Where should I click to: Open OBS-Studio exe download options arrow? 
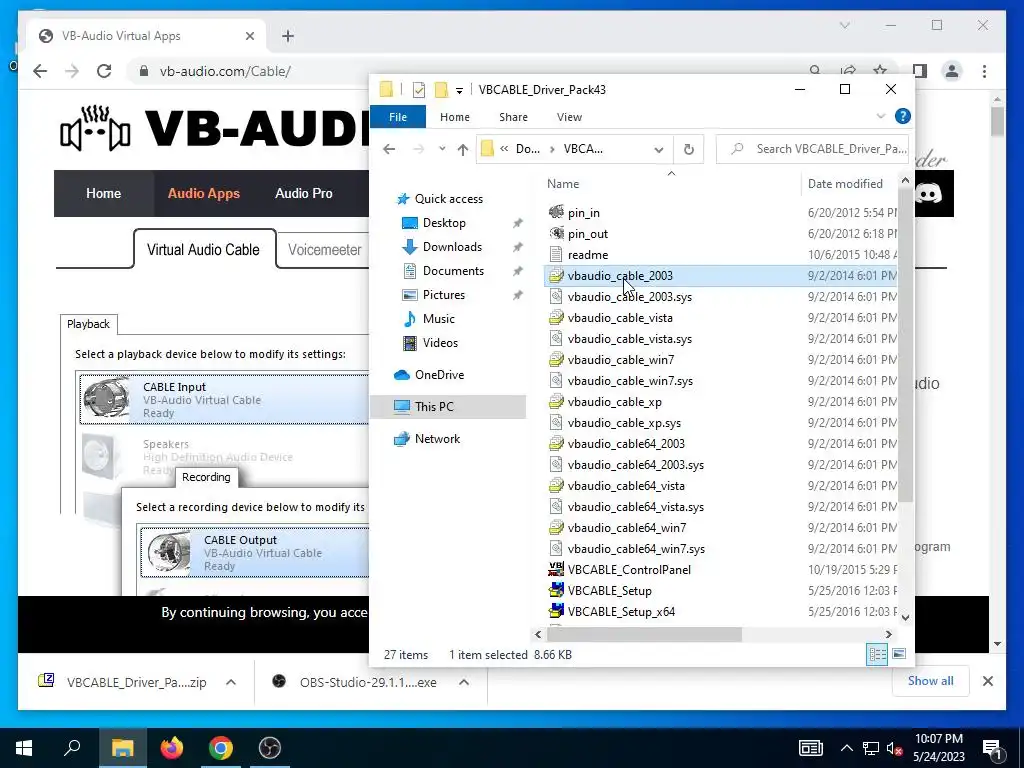(x=464, y=682)
